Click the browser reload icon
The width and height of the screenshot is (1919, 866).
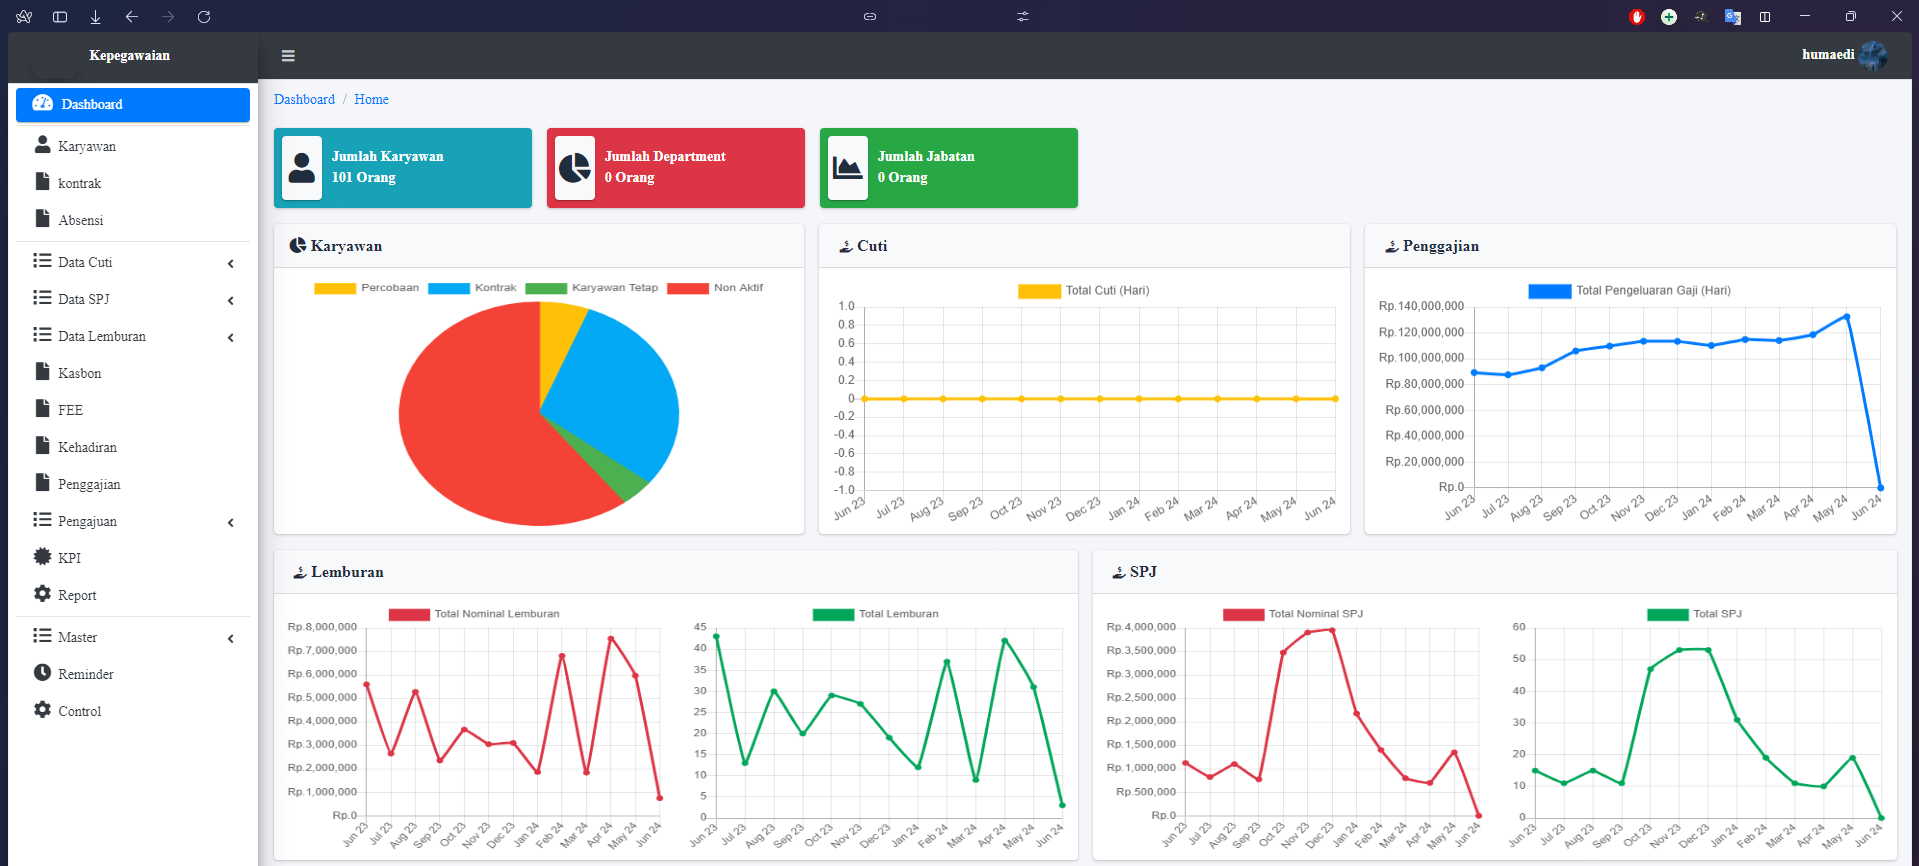204,16
